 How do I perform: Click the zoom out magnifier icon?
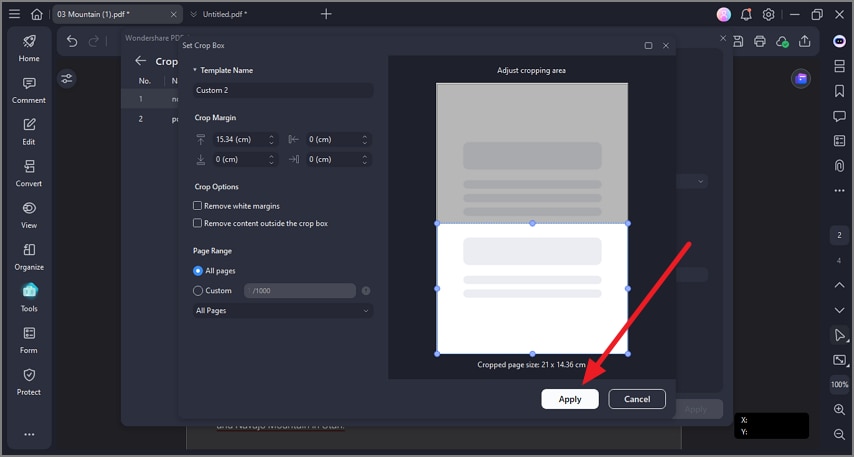(x=839, y=434)
